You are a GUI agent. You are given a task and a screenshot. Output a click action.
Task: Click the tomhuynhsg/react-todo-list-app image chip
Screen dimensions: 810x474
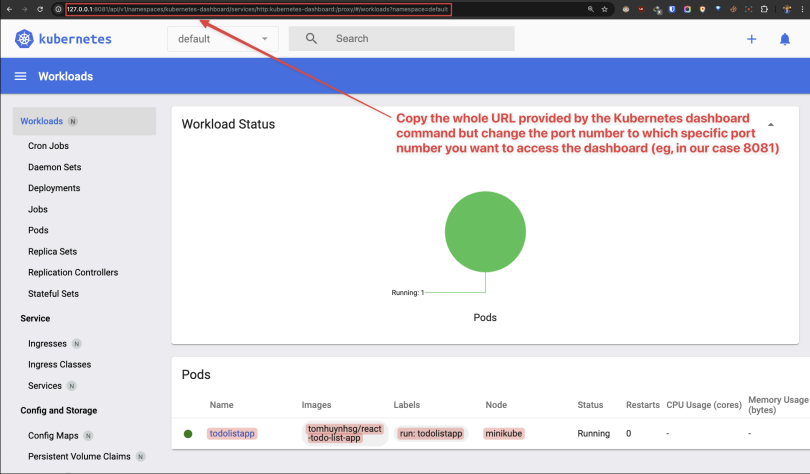pyautogui.click(x=345, y=433)
